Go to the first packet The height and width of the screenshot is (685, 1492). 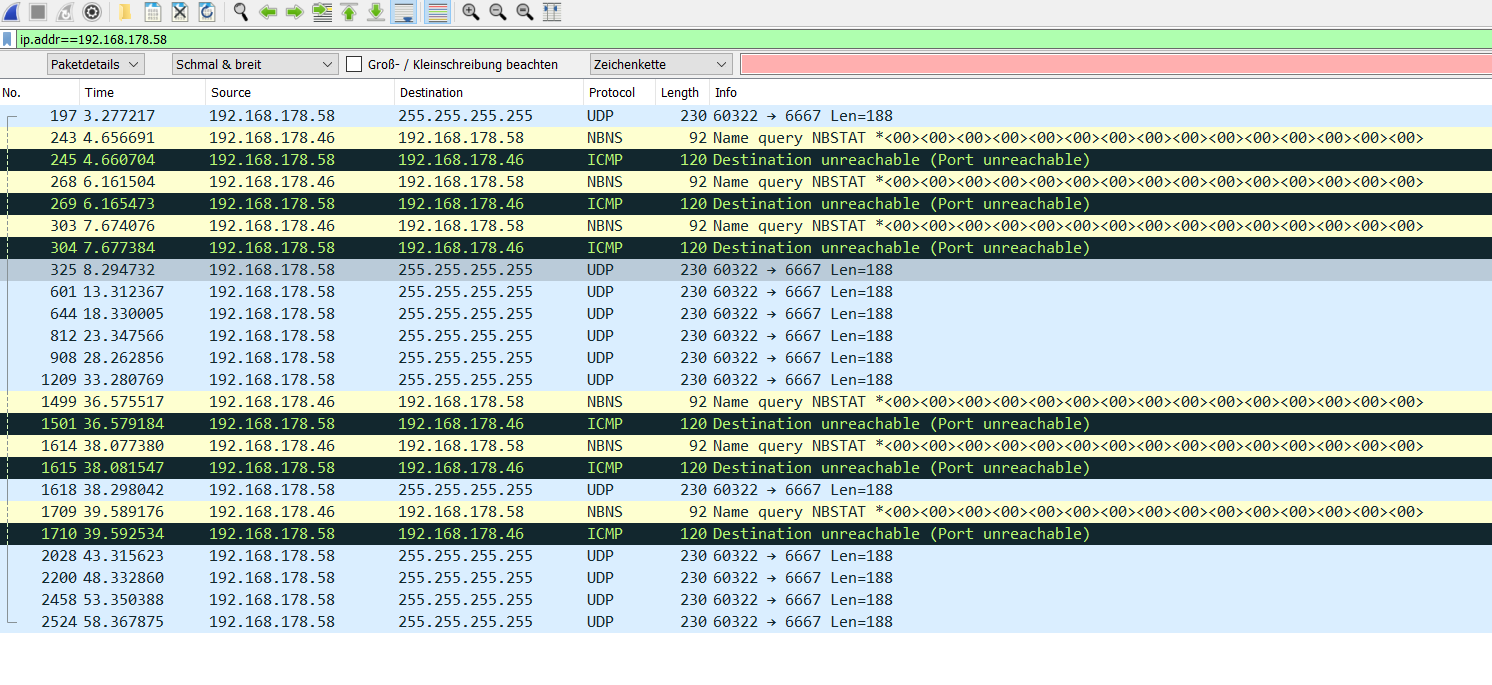pos(349,12)
